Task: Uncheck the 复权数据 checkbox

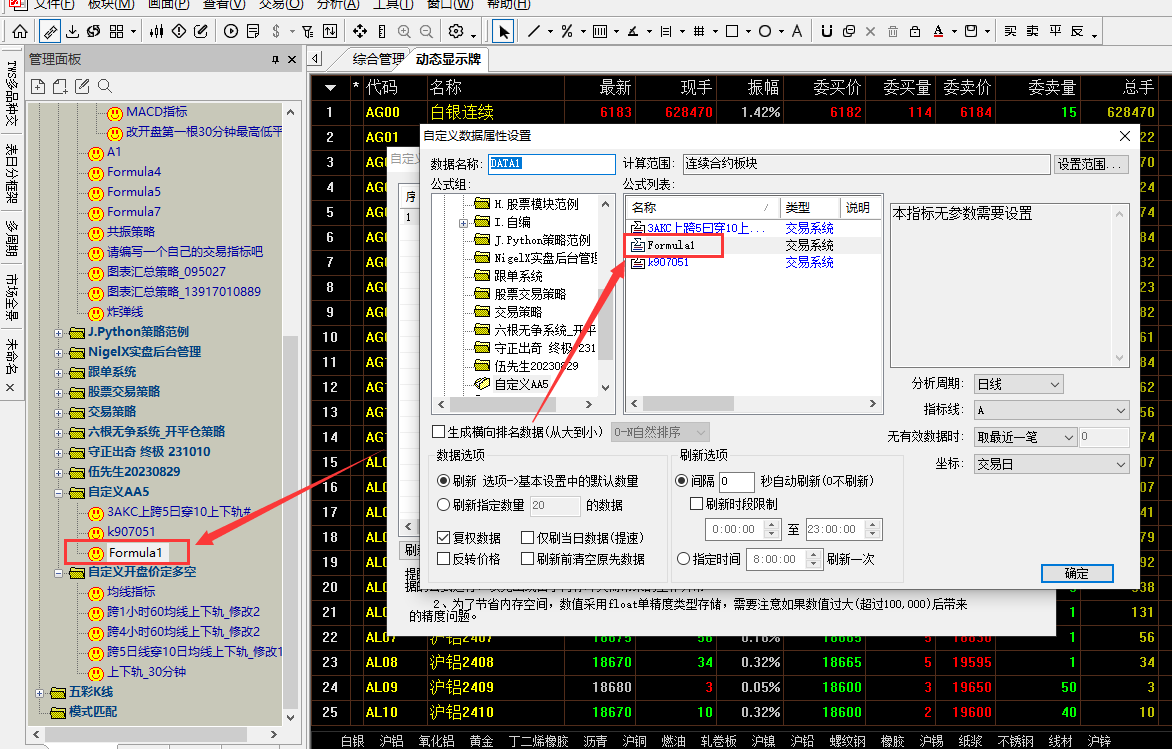Action: point(443,537)
